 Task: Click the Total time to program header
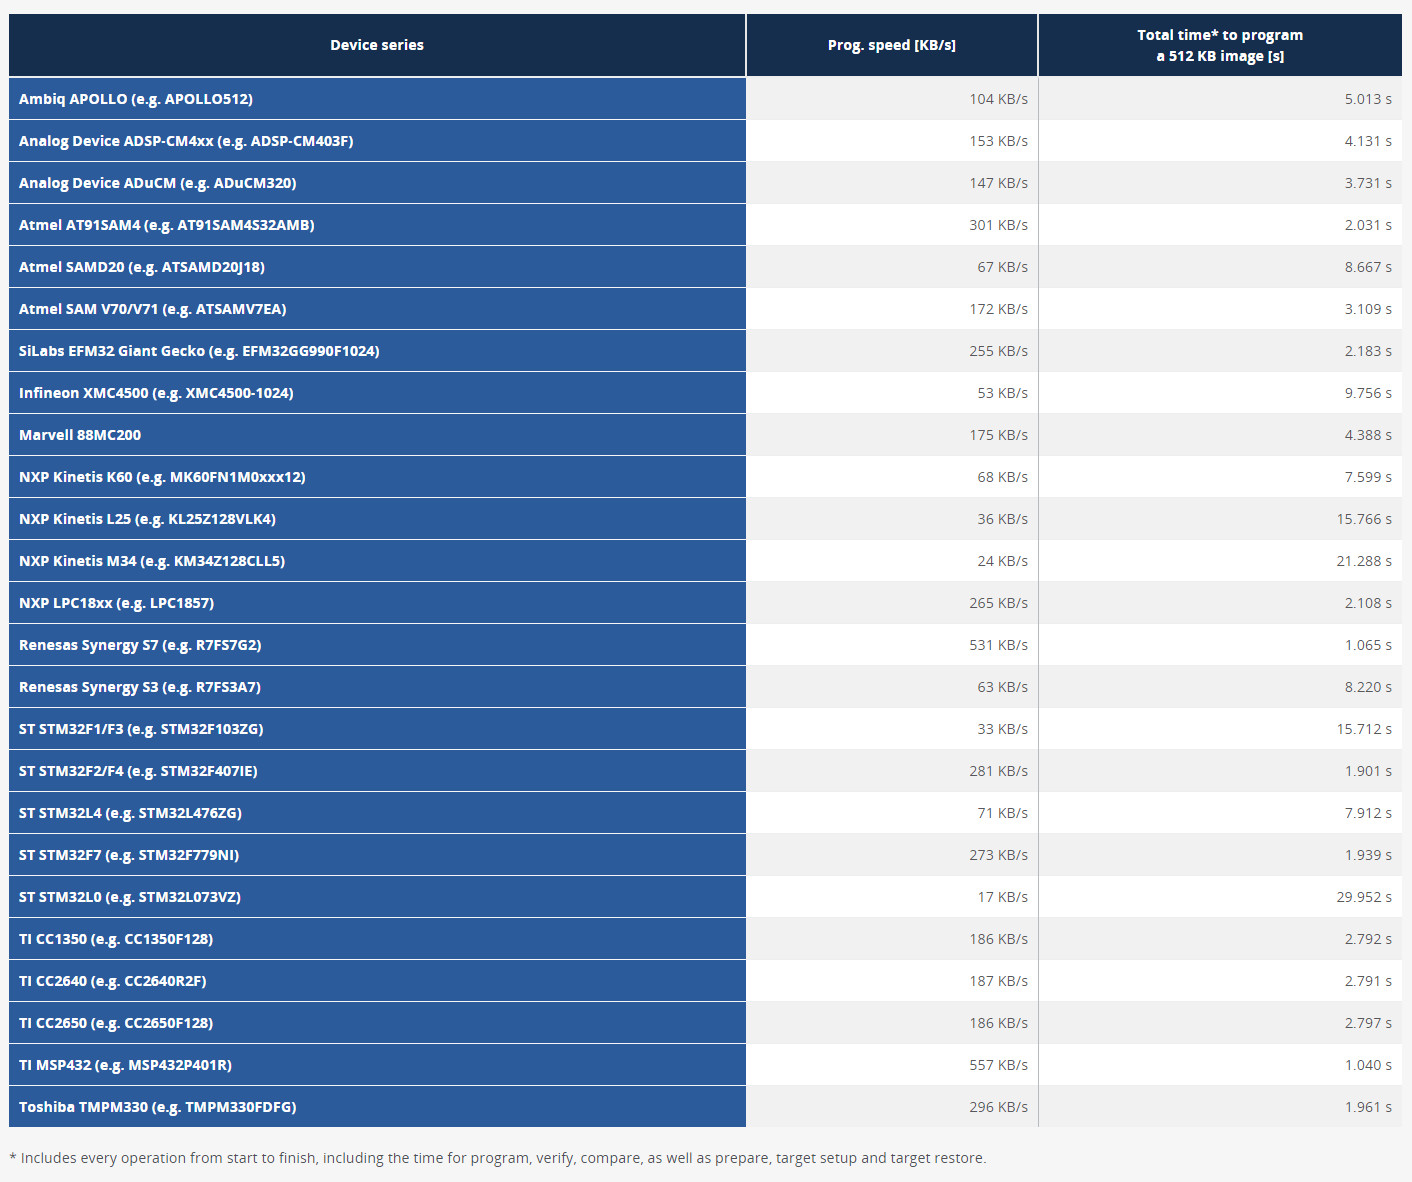1220,45
